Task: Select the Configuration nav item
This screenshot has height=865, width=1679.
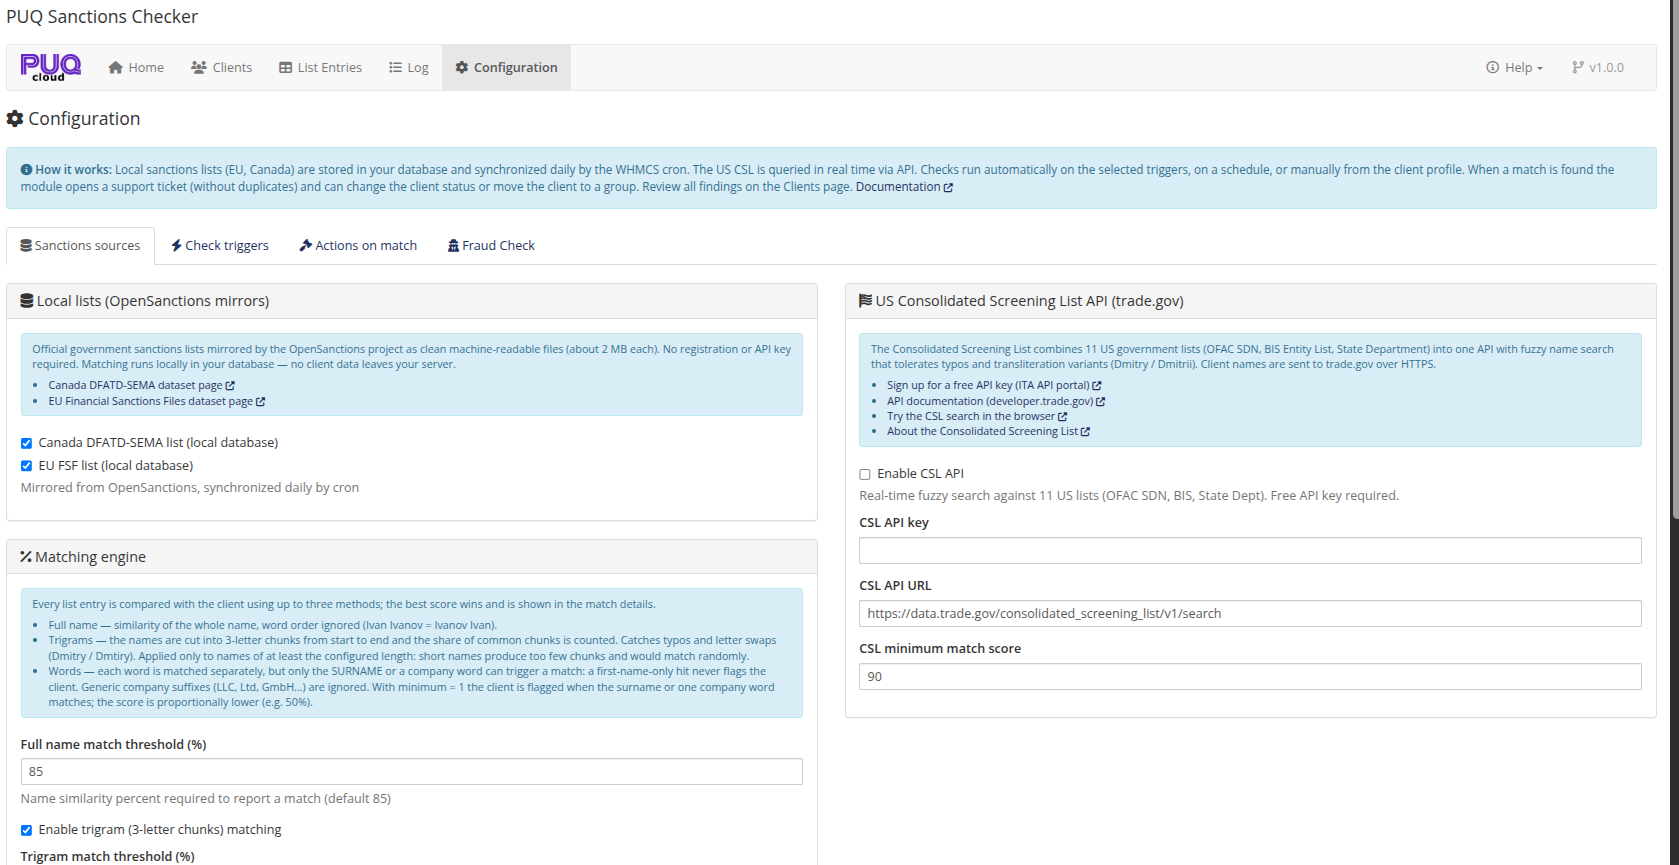Action: click(506, 67)
